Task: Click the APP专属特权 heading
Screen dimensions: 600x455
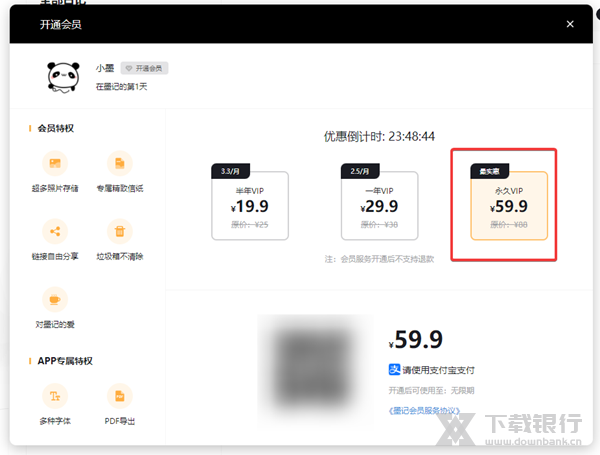Action: (x=65, y=361)
